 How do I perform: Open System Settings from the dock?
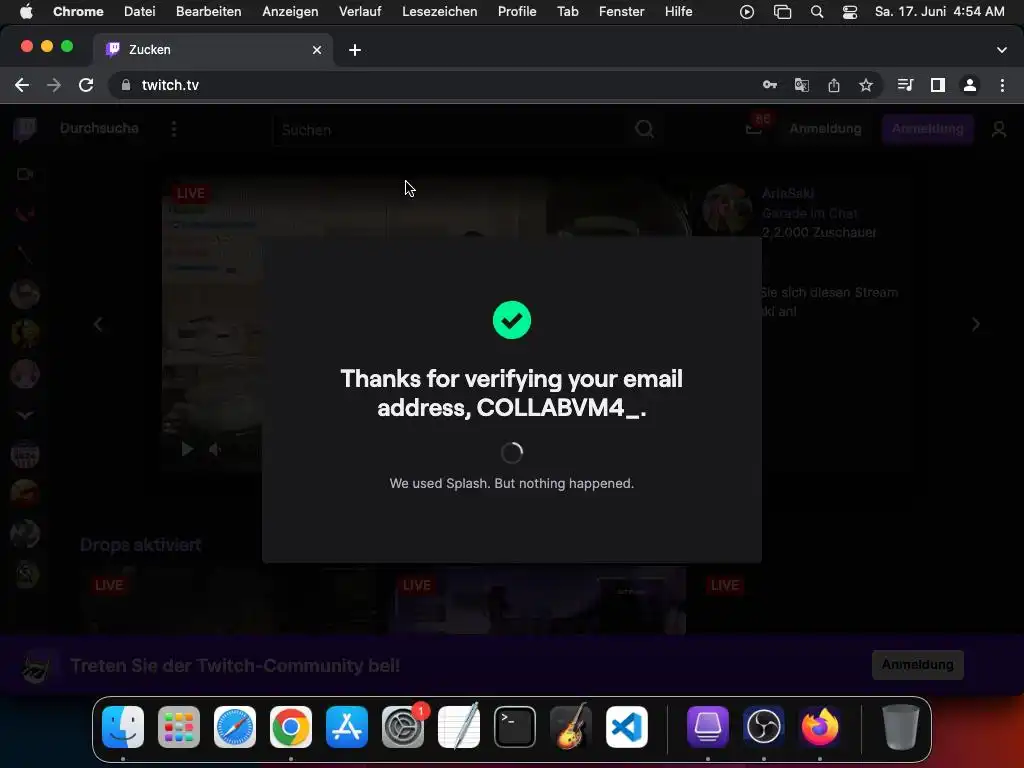click(x=403, y=727)
